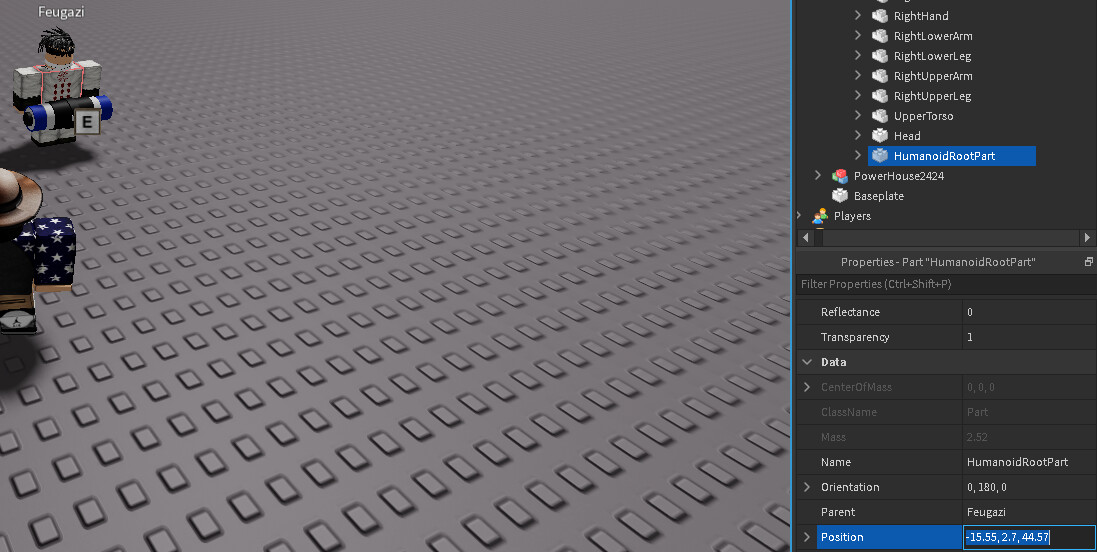Undock the Properties panel
The image size is (1097, 552).
[x=1089, y=262]
